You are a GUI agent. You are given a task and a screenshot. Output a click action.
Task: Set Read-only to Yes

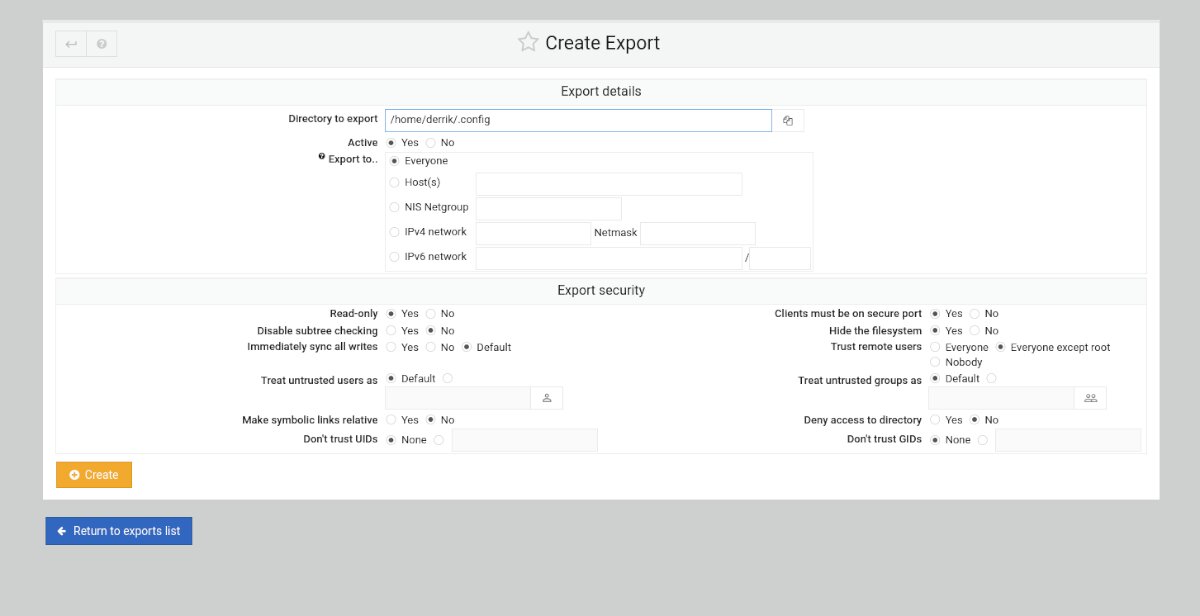click(391, 314)
